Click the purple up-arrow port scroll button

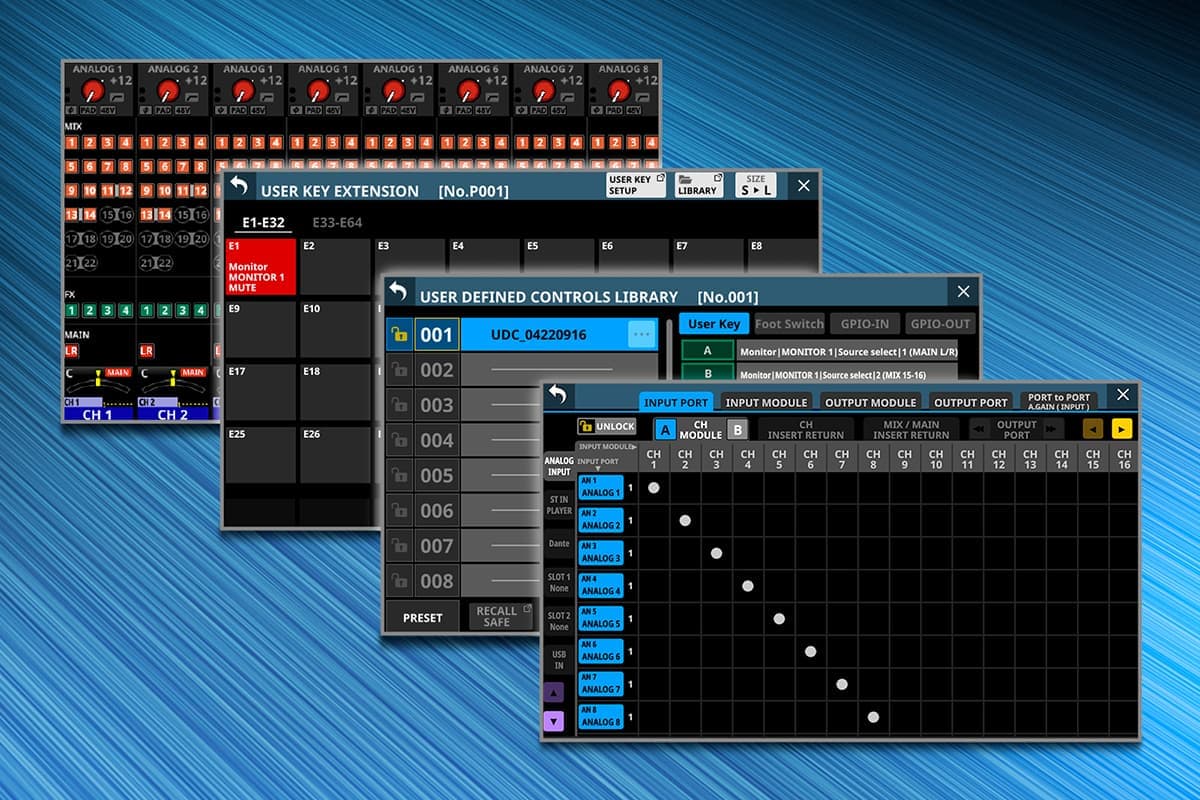[x=554, y=691]
